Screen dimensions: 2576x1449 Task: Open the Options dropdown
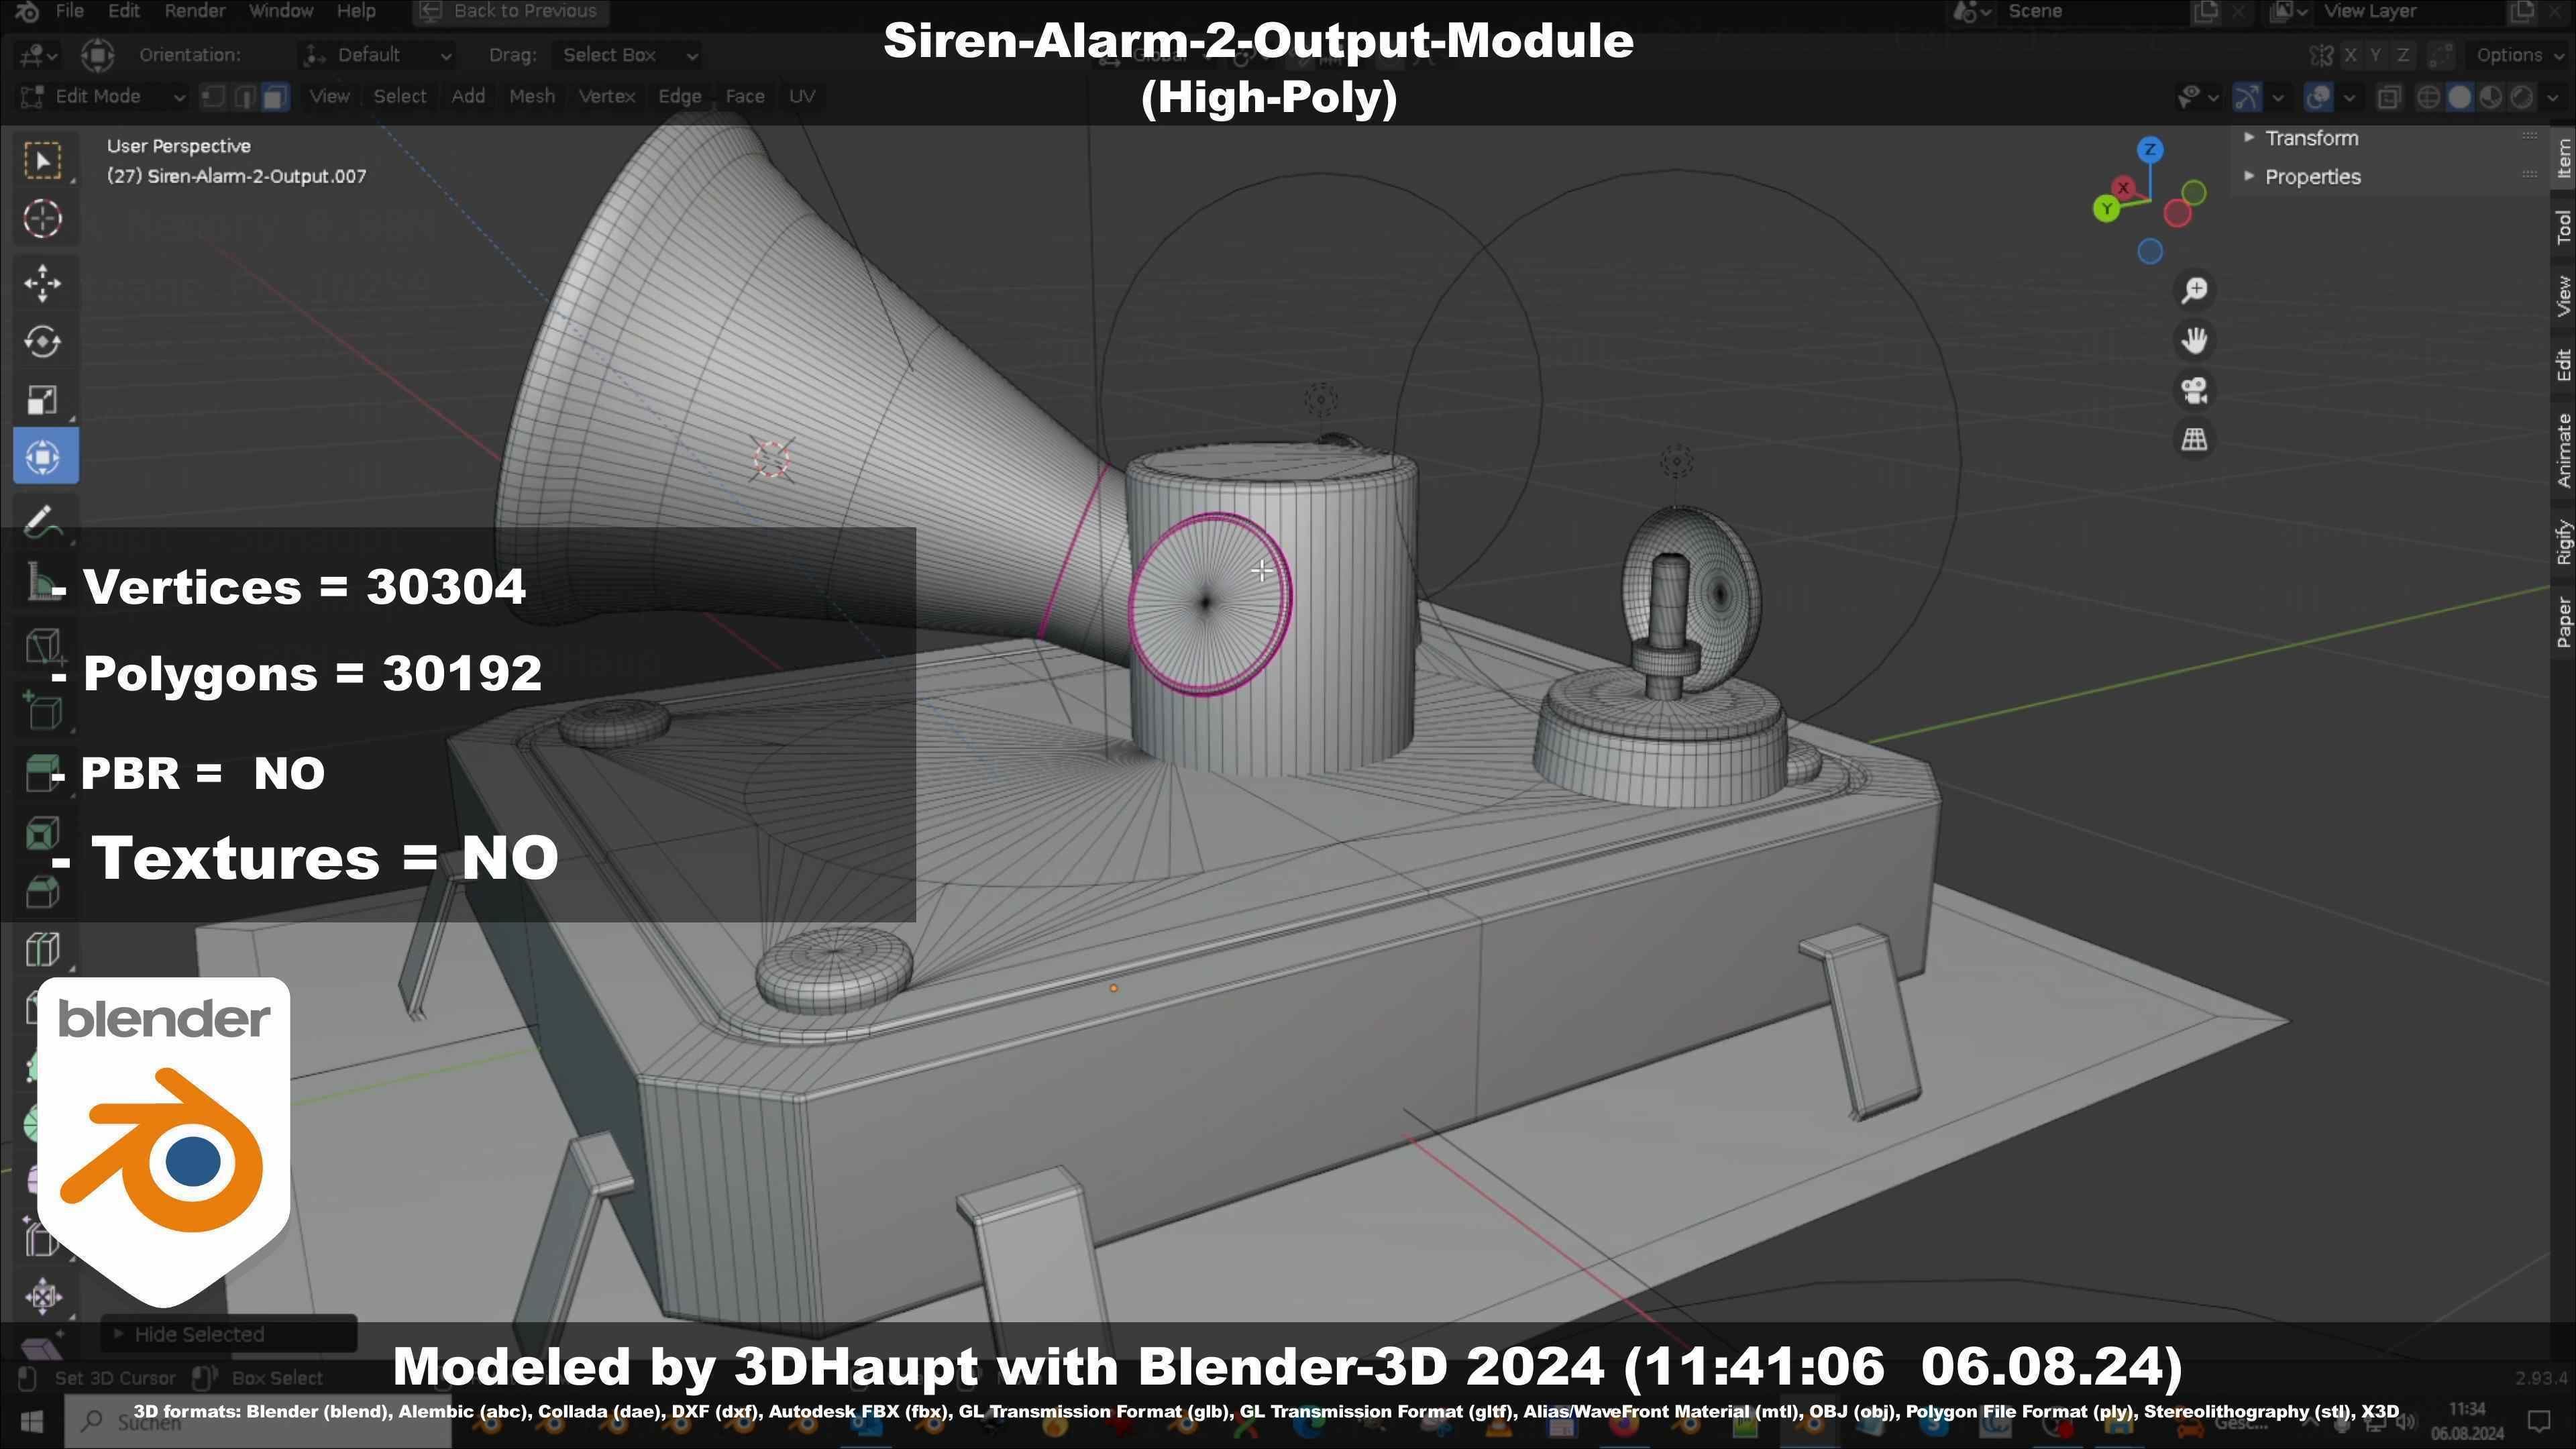2516,55
